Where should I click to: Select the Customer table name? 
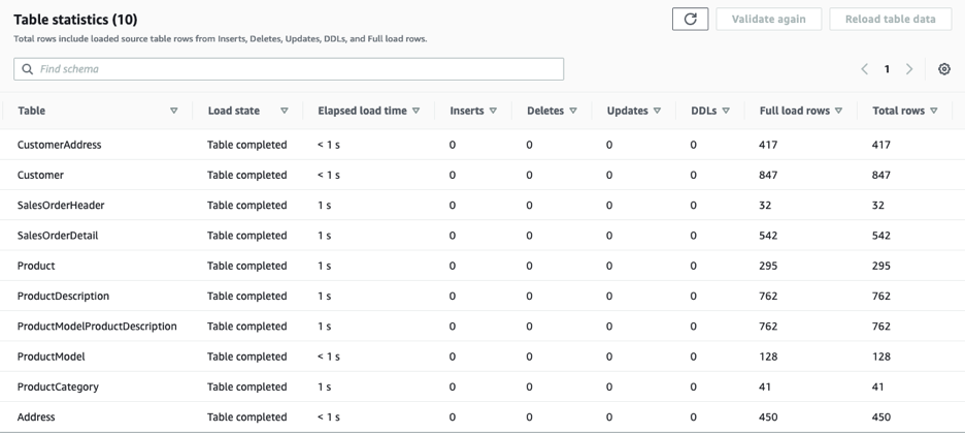[x=40, y=175]
